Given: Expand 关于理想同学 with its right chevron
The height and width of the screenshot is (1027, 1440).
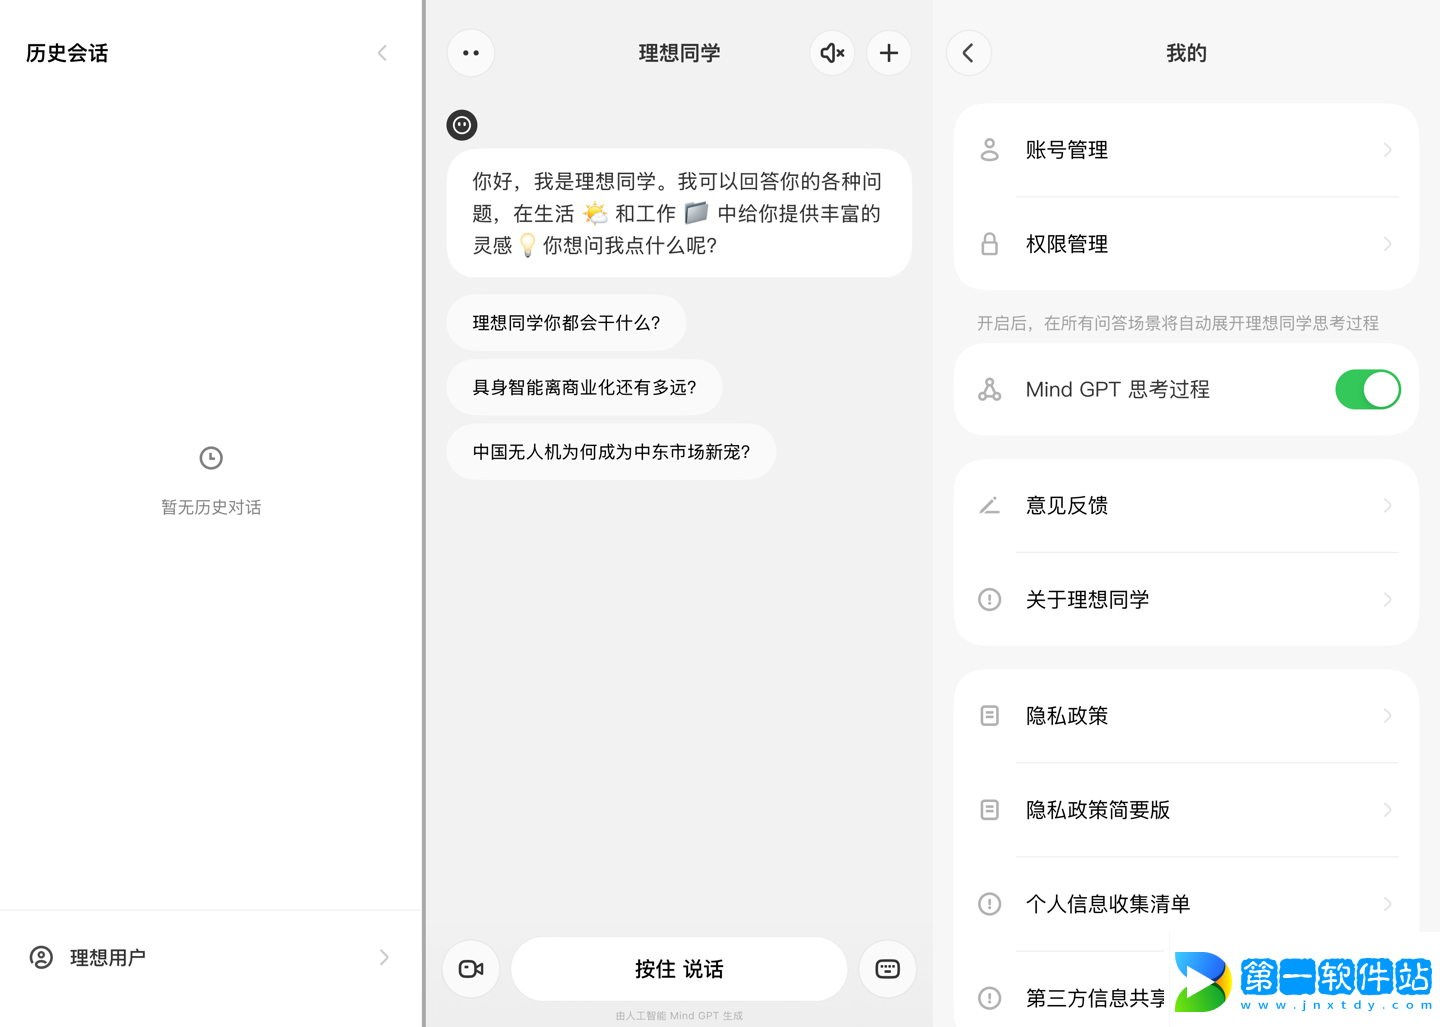Looking at the screenshot, I should coord(1388,600).
